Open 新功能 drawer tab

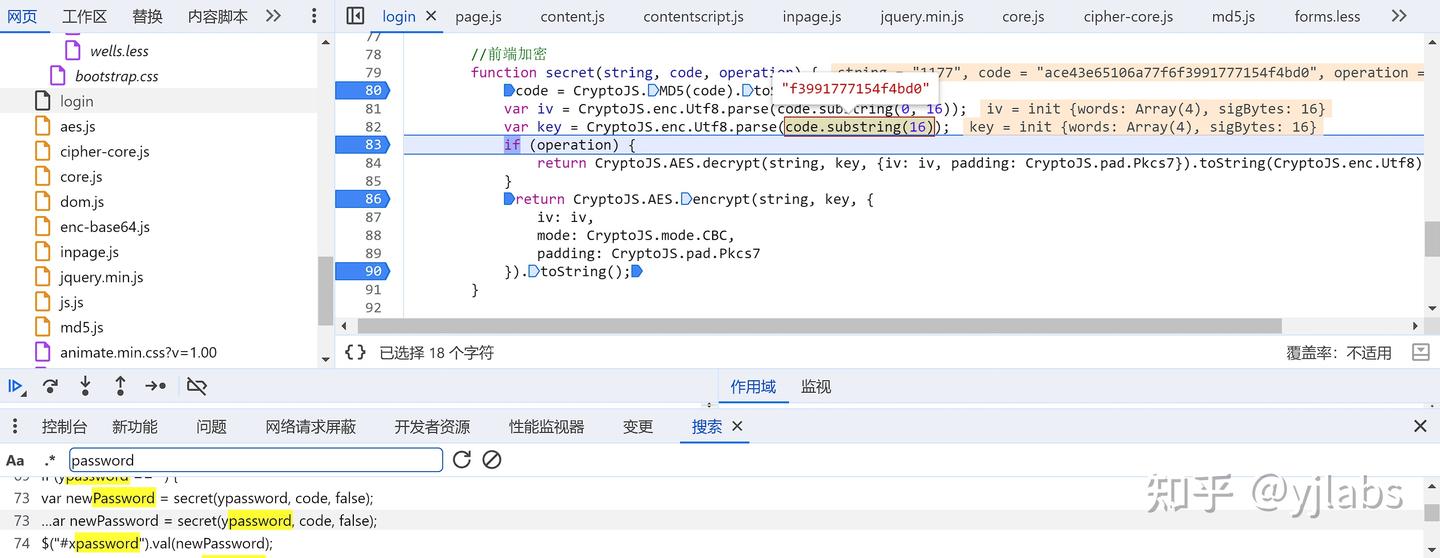pyautogui.click(x=135, y=427)
